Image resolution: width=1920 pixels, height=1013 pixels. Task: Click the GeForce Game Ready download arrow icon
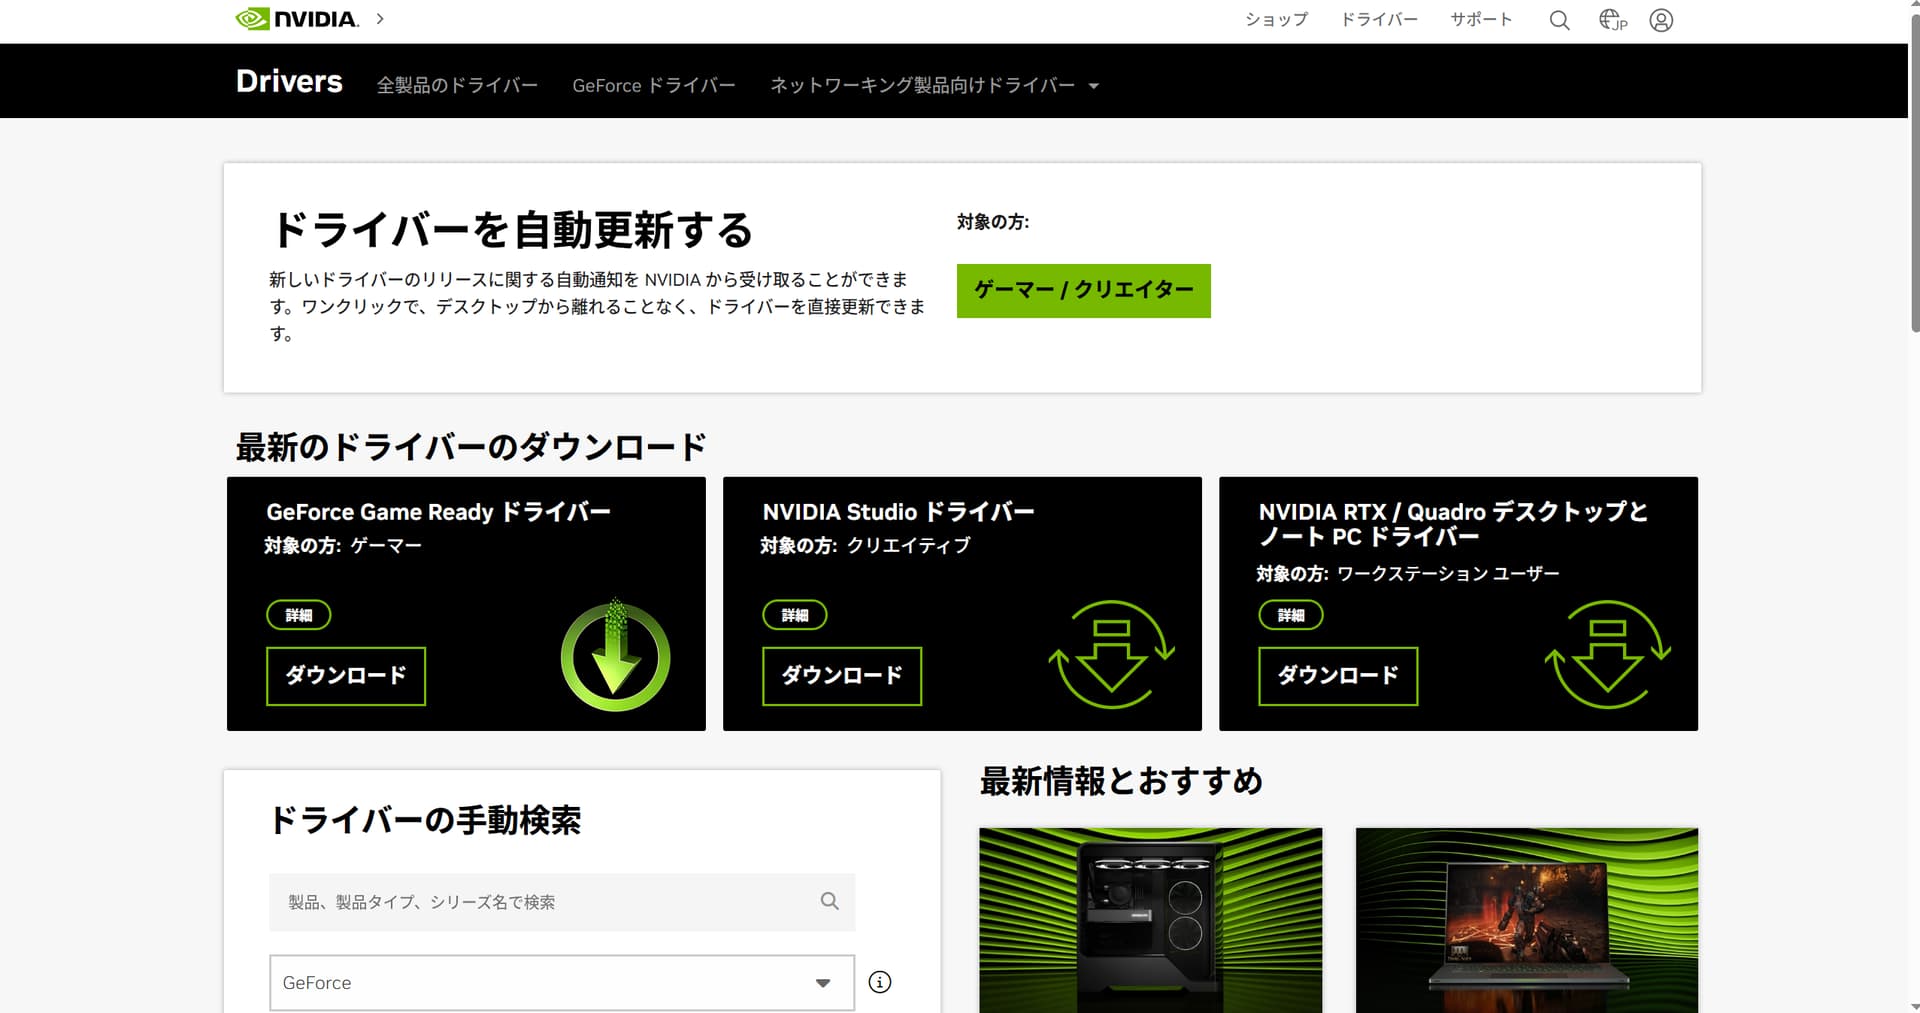pos(615,655)
